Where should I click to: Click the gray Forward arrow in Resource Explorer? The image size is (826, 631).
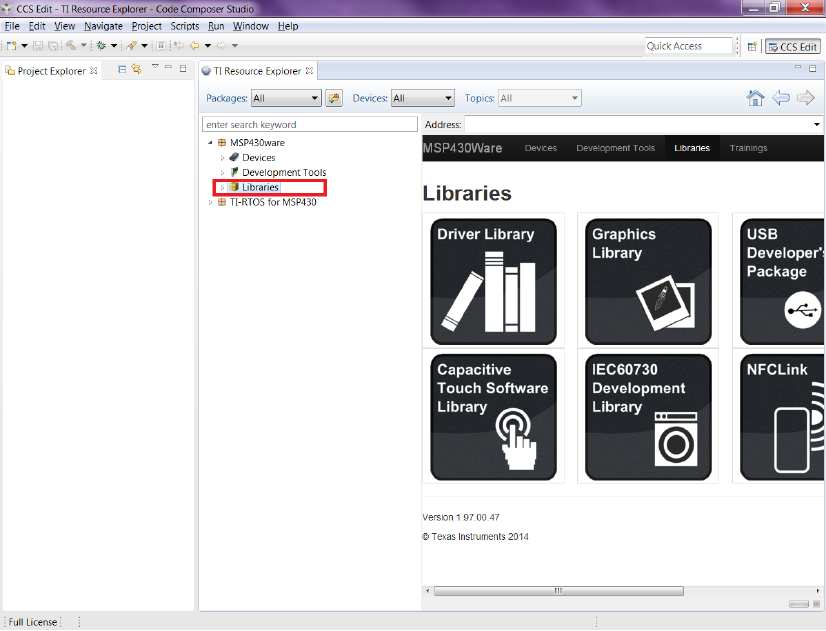(x=805, y=98)
